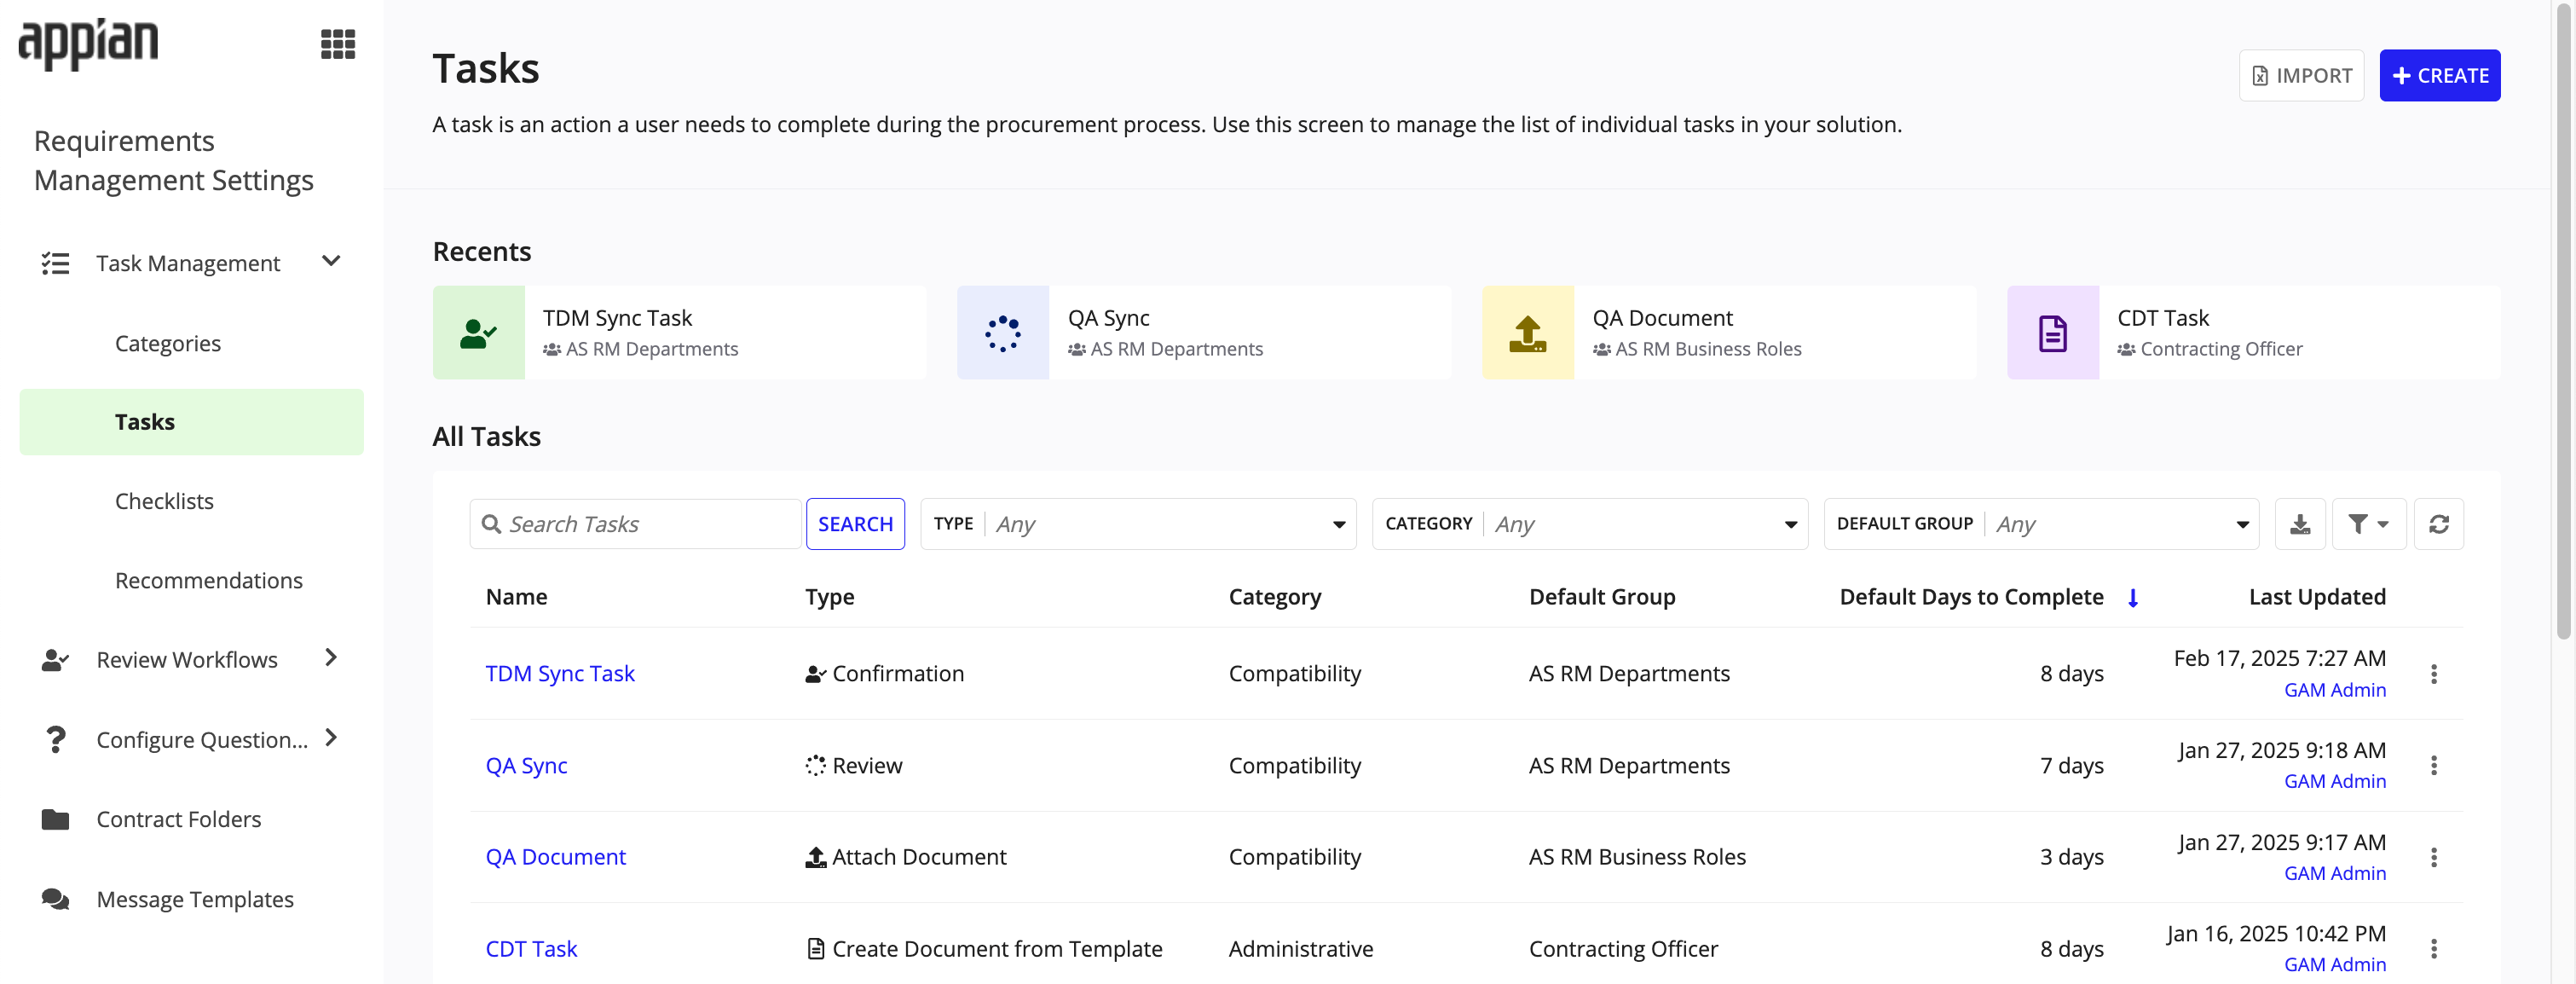
Task: Expand the Configure Question section
Action: coord(331,738)
